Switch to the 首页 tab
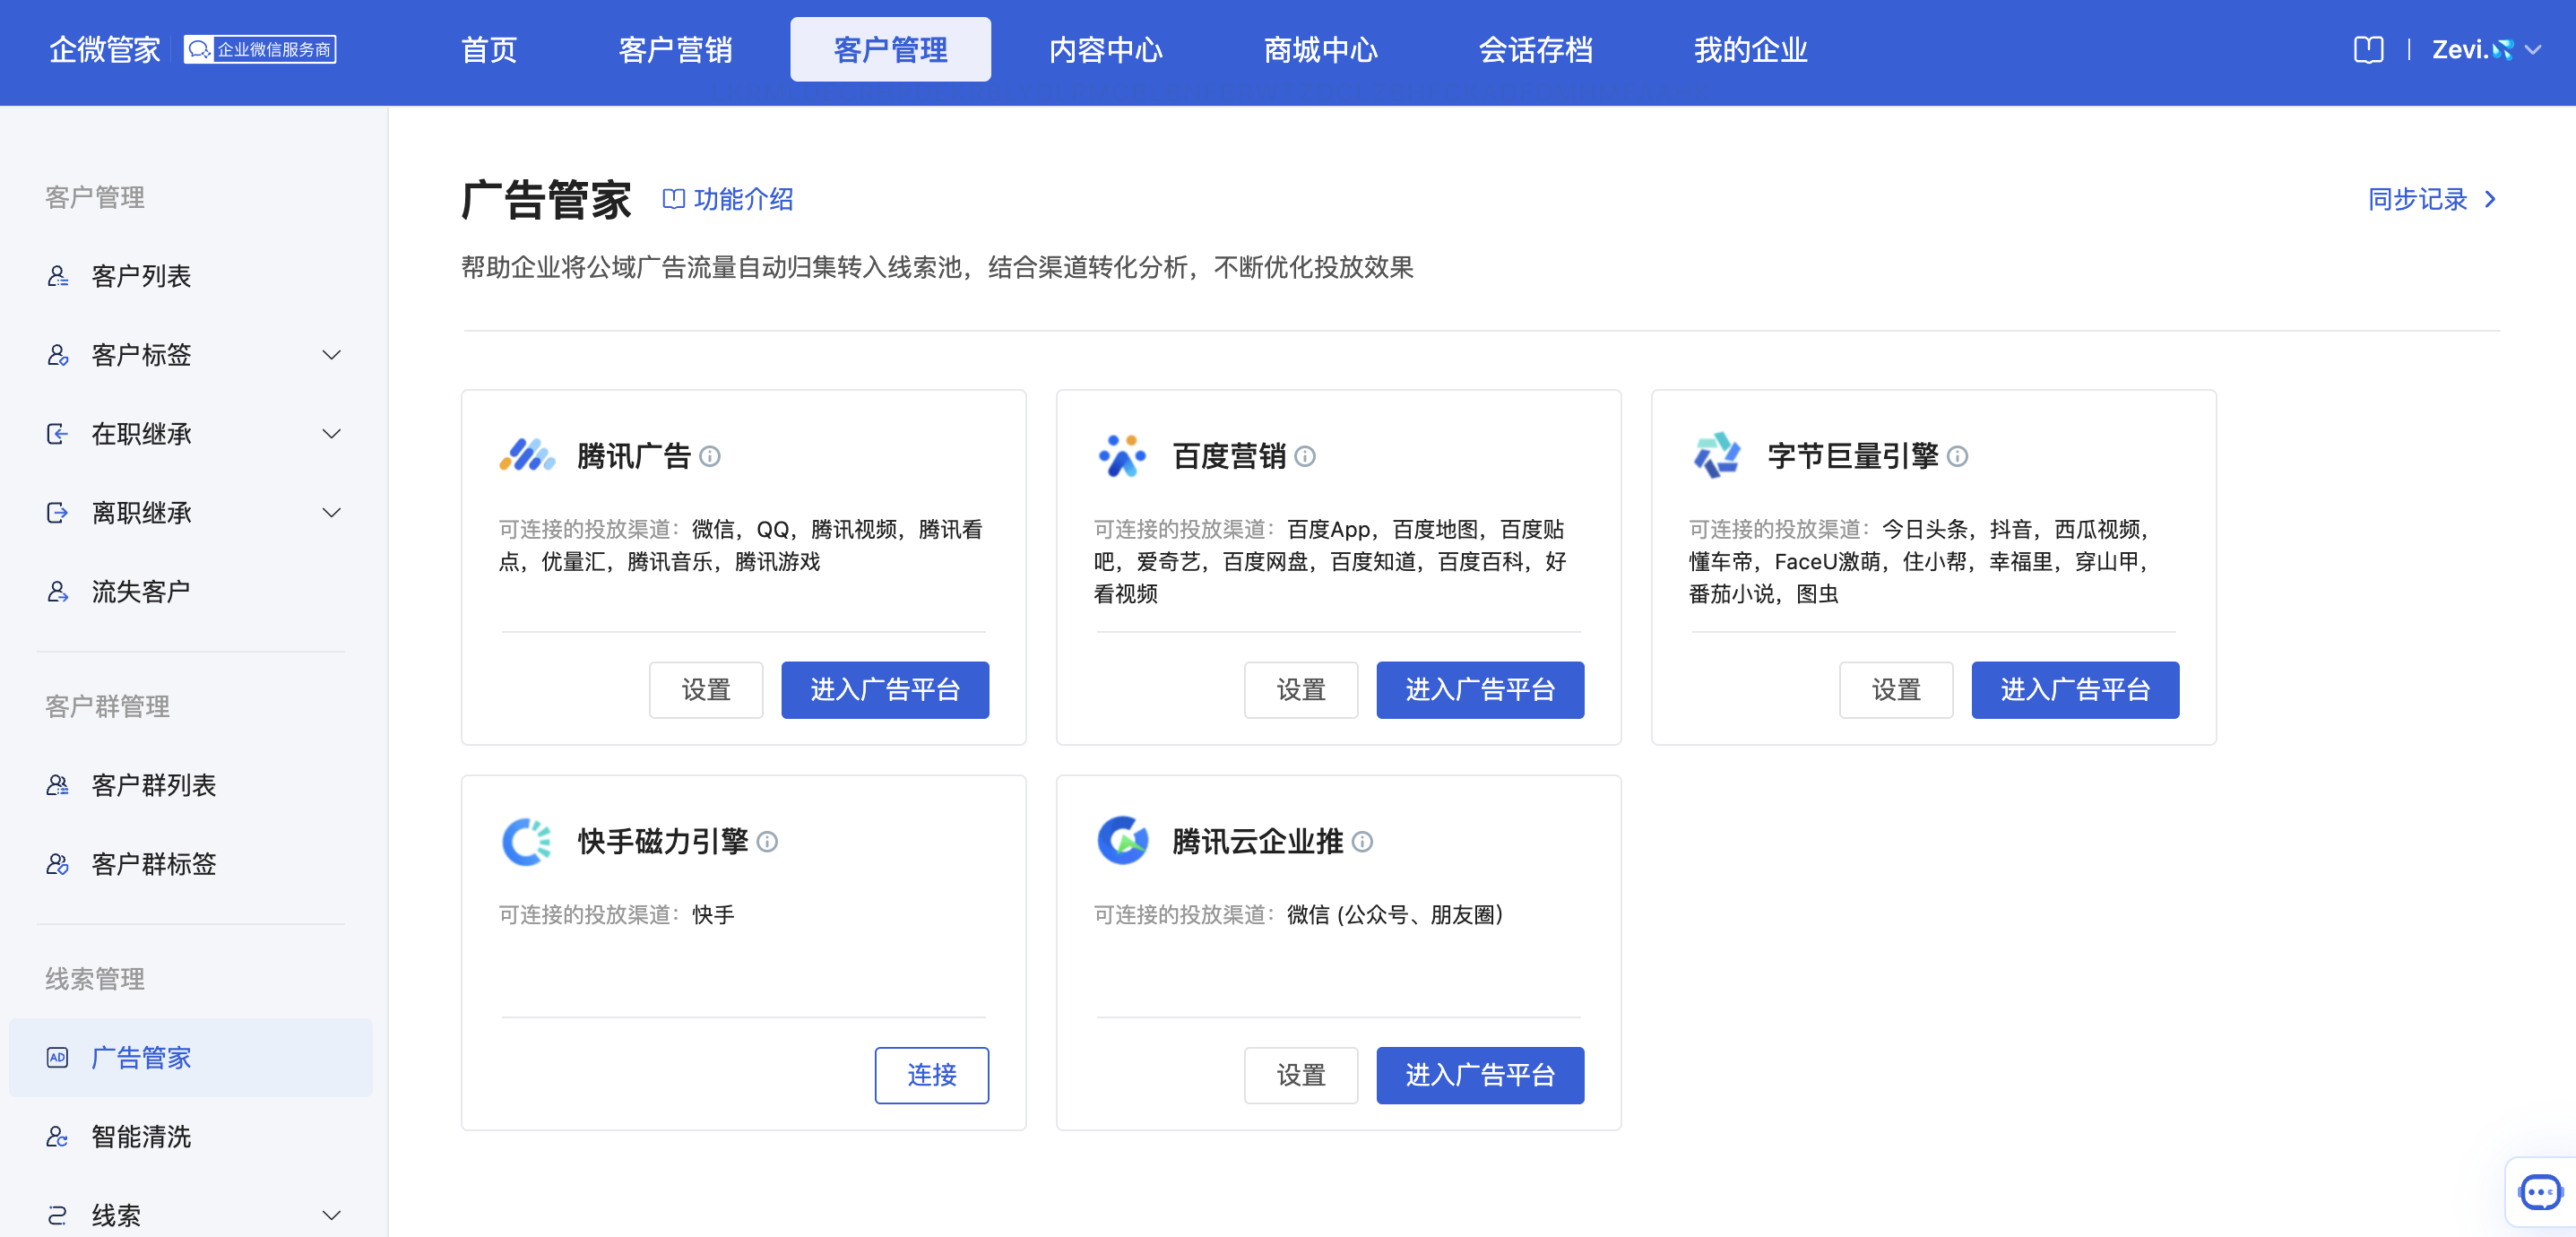The width and height of the screenshot is (2576, 1237). [489, 50]
